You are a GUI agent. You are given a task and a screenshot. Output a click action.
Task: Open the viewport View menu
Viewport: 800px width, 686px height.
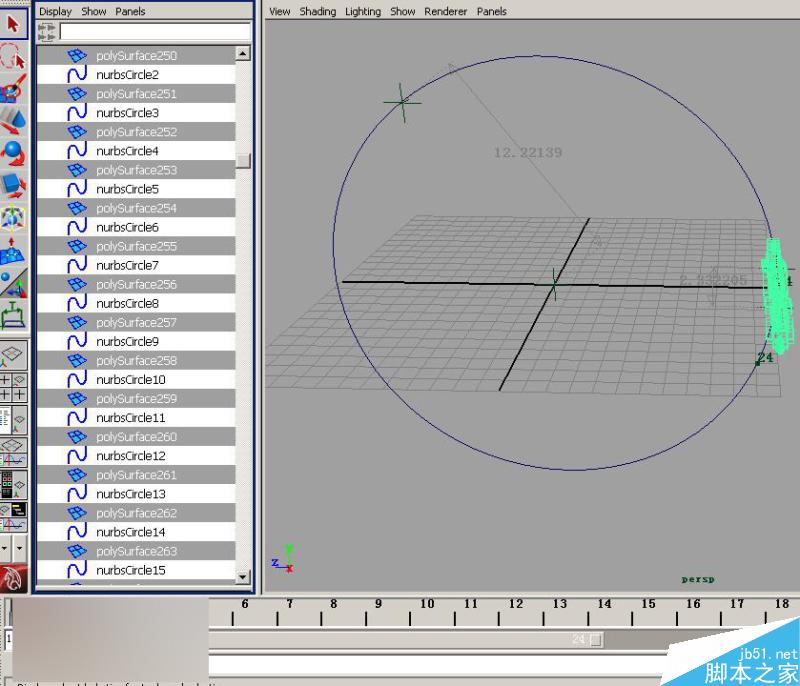point(280,11)
